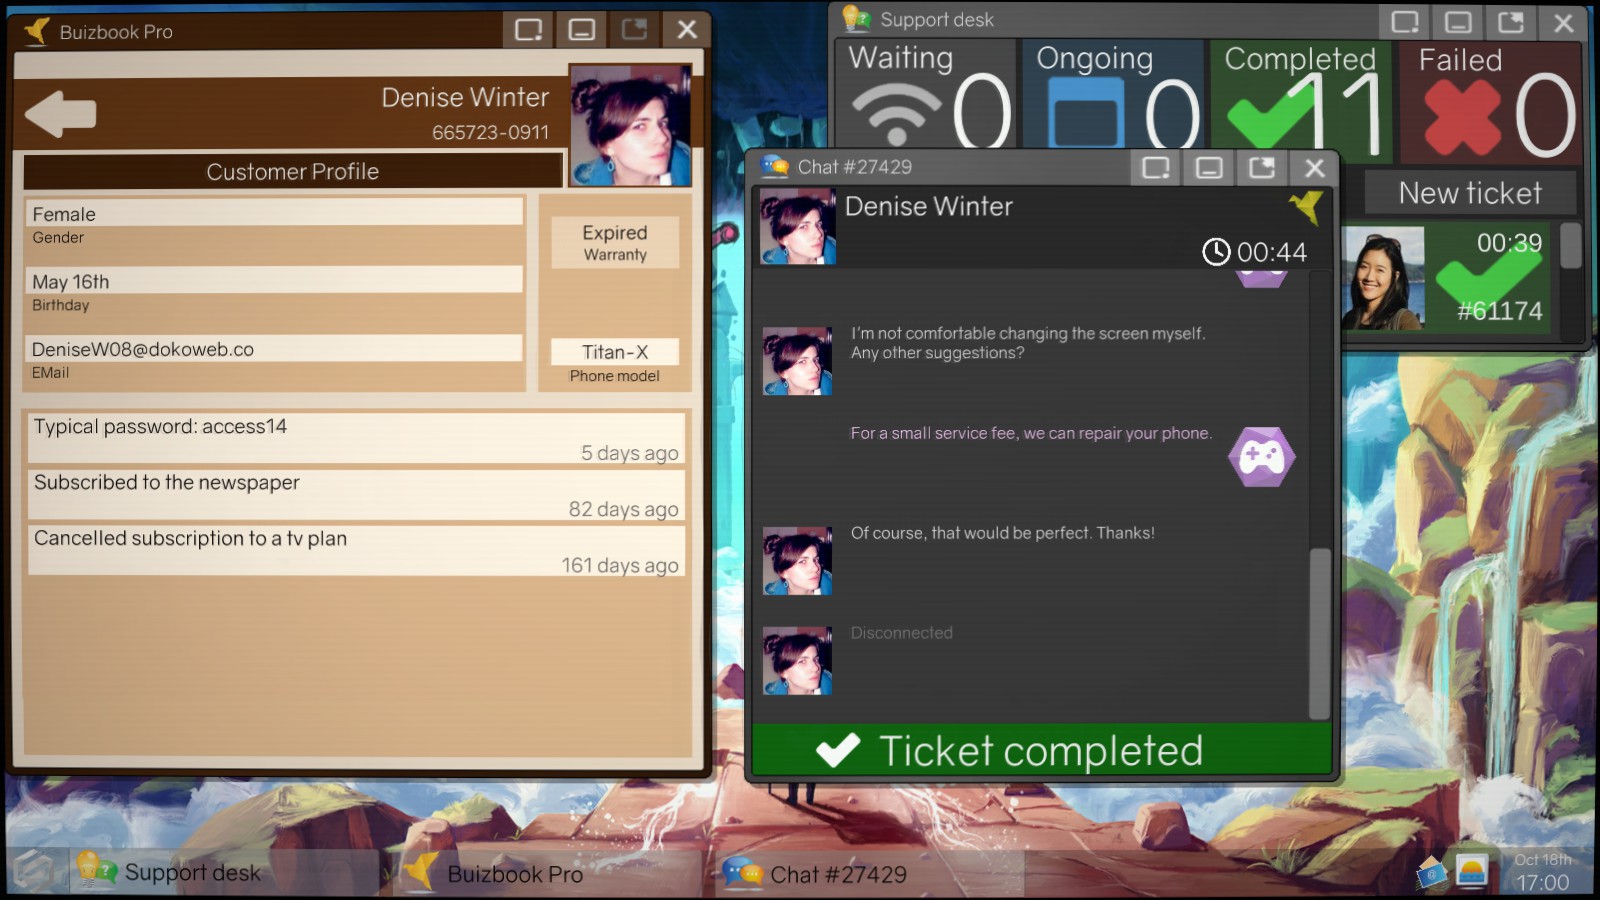Click the May 16th birthday field
Viewport: 1600px width, 900px height.
coord(274,281)
